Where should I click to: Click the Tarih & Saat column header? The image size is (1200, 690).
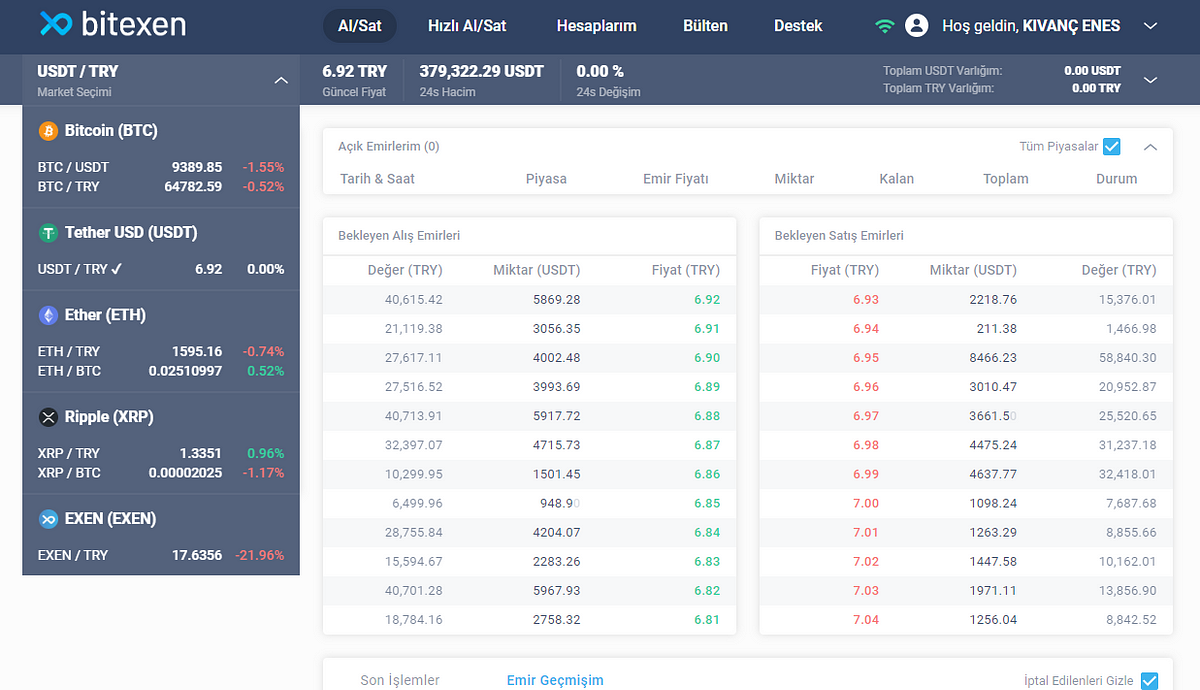(x=377, y=179)
